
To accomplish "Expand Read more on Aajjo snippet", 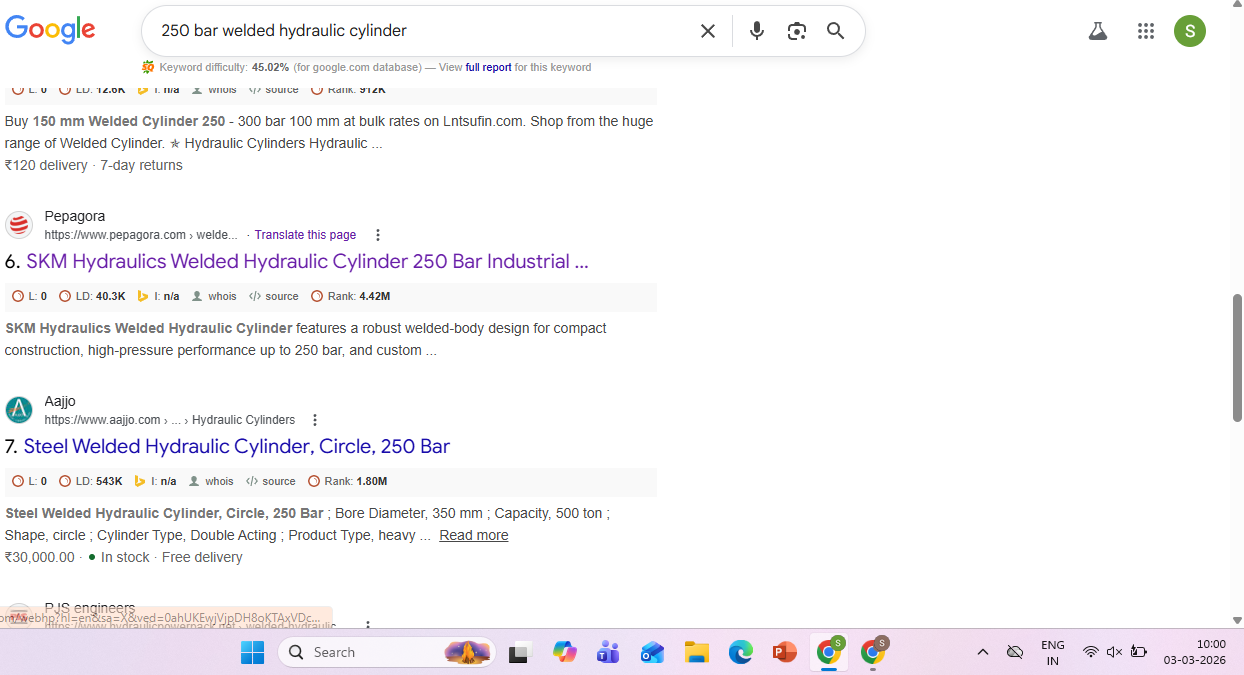I will (474, 535).
